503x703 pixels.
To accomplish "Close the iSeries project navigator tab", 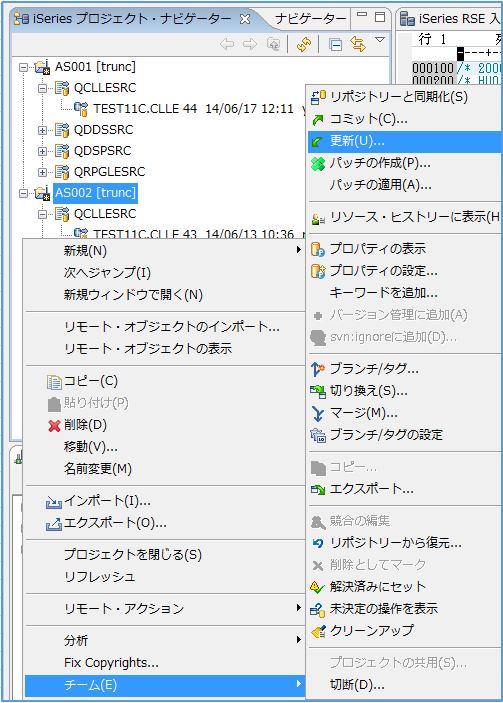I will pos(245,19).
